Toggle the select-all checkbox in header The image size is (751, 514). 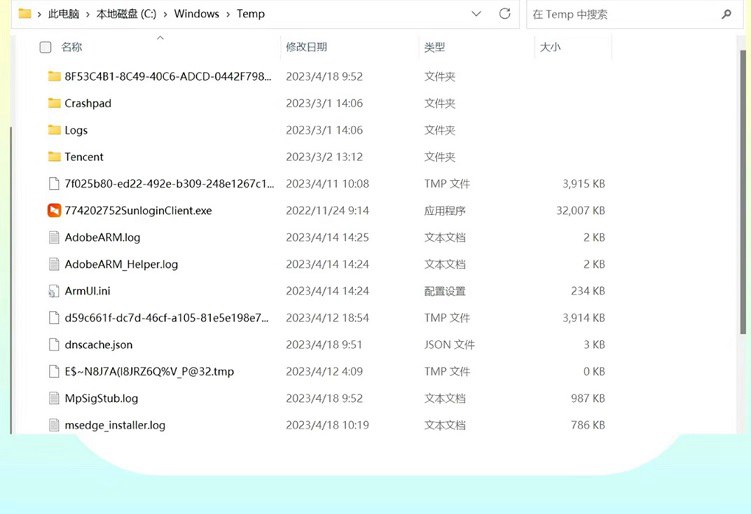45,47
